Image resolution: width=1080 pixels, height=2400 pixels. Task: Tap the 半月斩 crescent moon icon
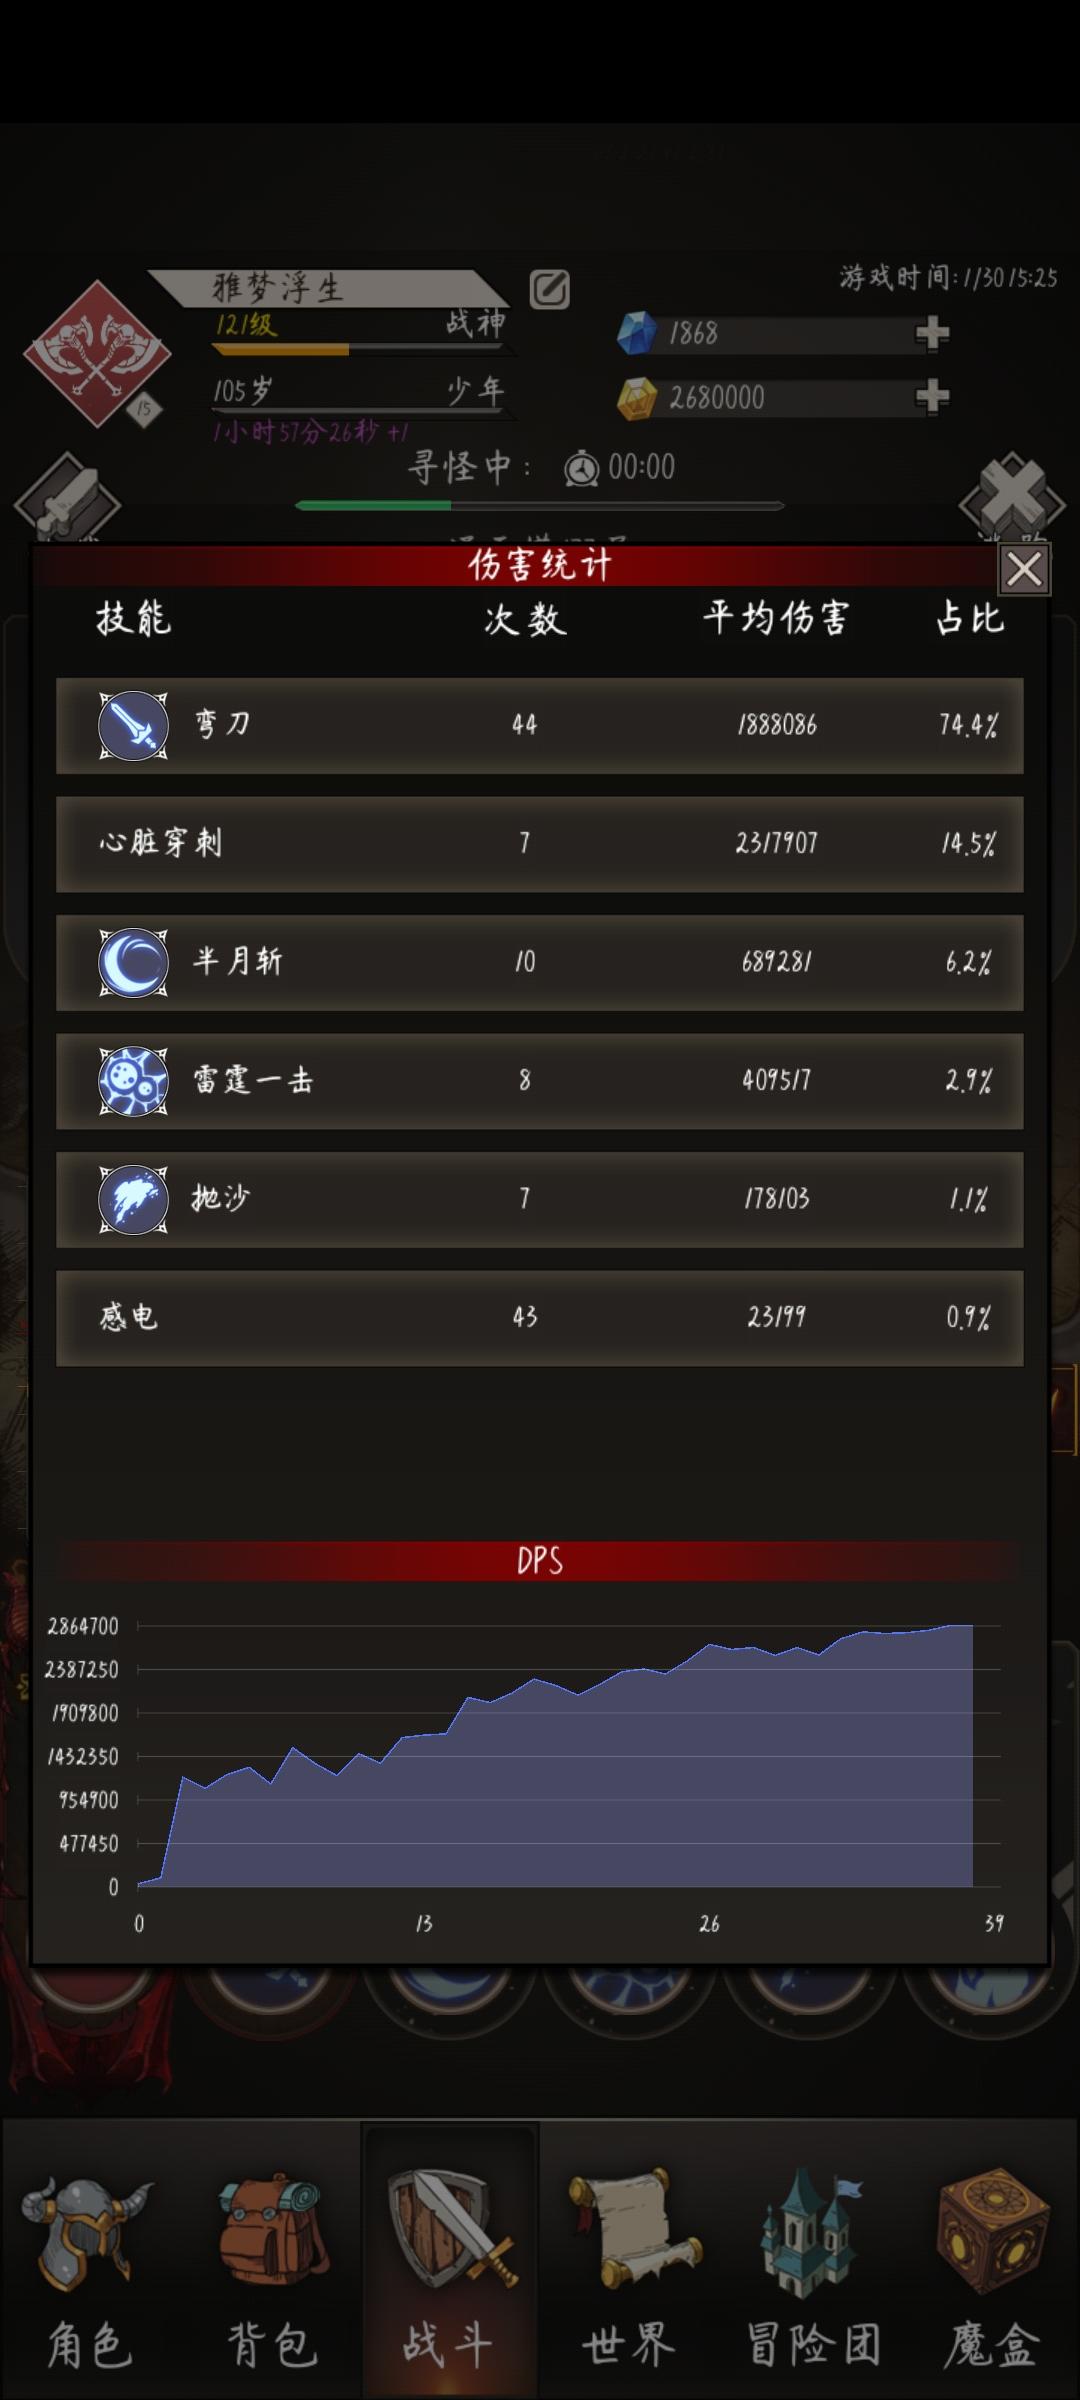point(133,963)
